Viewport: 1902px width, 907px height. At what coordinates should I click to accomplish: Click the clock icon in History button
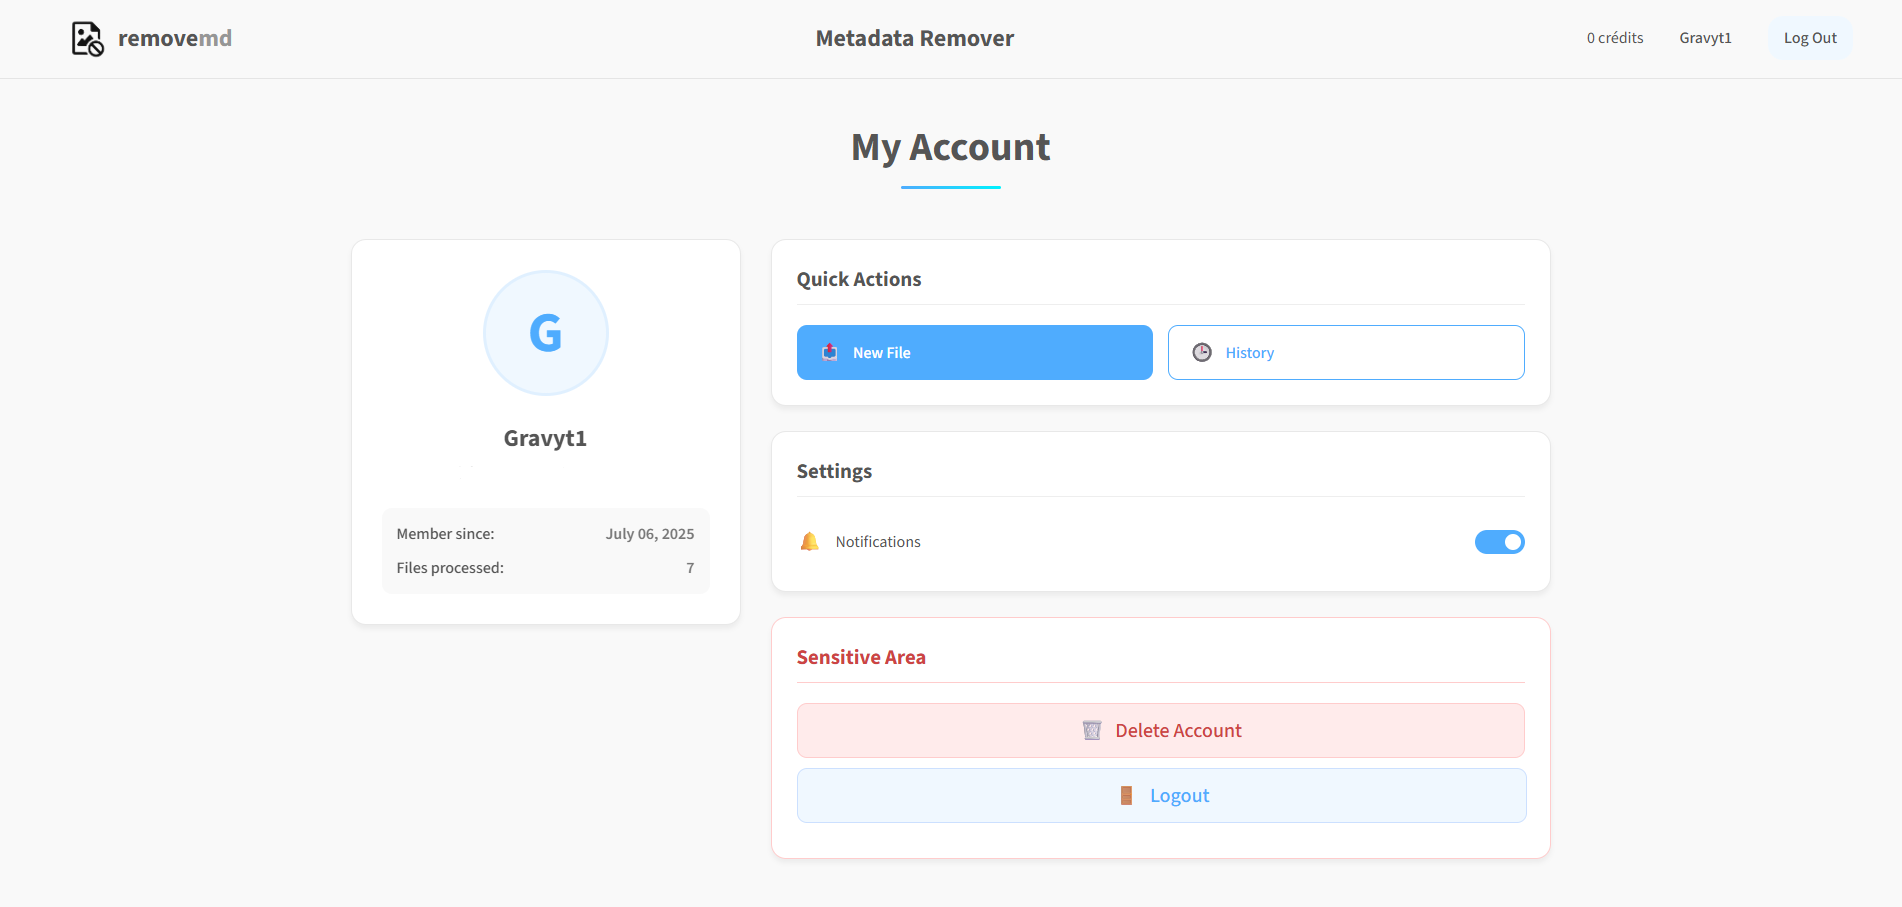pos(1202,352)
